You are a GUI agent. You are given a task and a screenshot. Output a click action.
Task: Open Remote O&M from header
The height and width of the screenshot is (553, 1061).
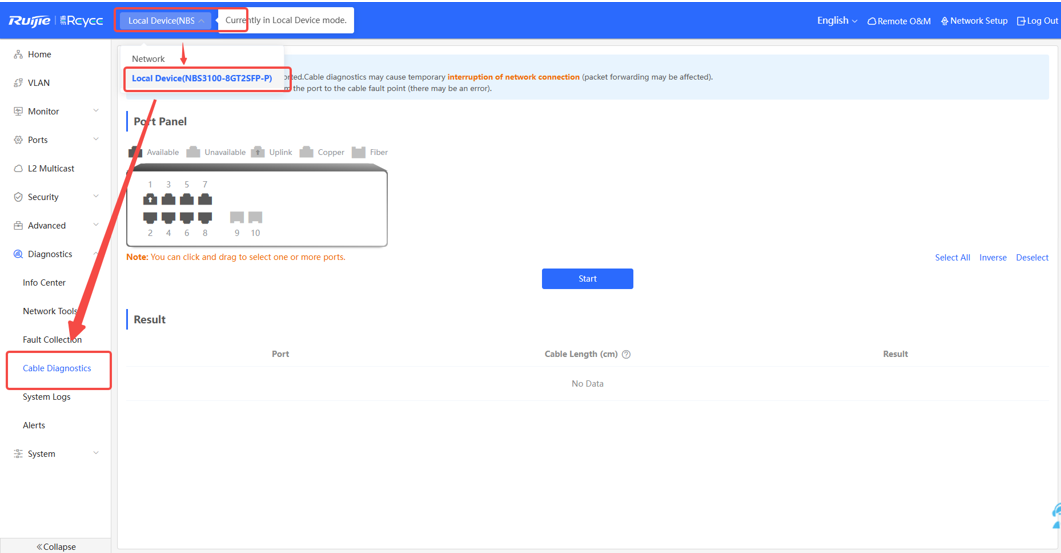899,21
